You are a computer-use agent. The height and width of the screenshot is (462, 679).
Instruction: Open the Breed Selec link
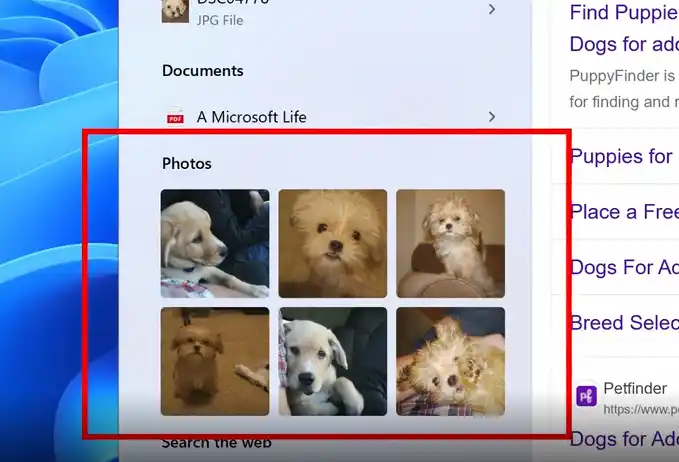point(624,323)
